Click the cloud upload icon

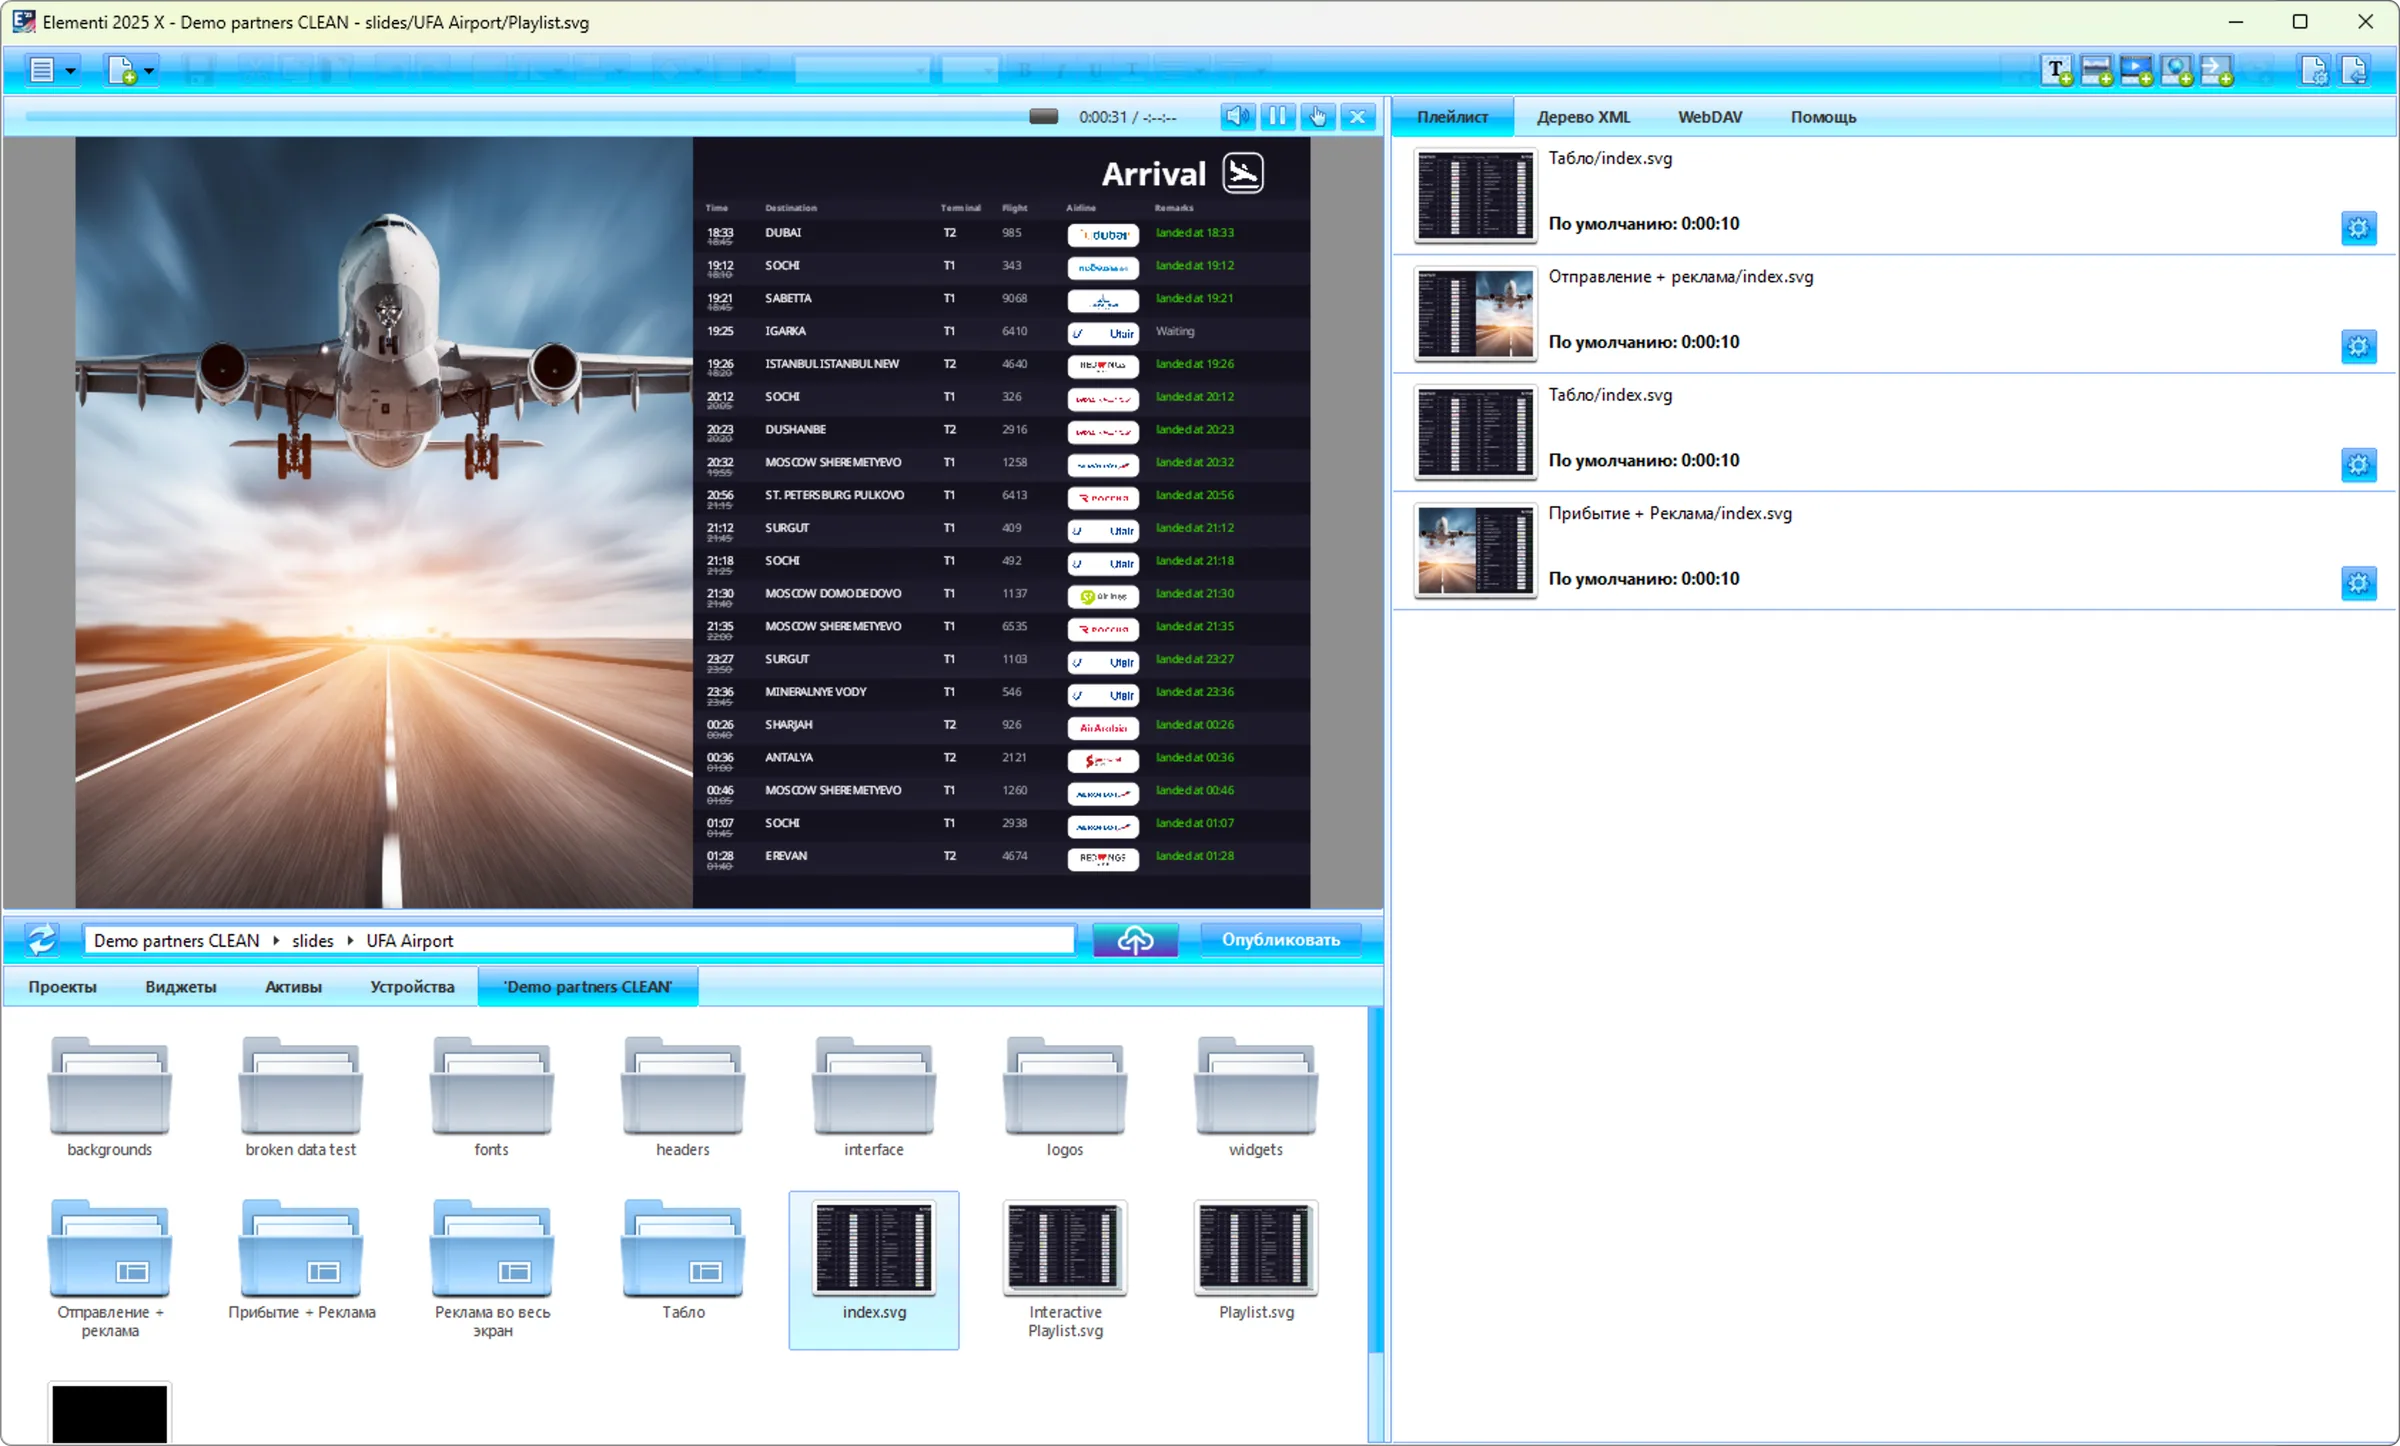[1135, 940]
